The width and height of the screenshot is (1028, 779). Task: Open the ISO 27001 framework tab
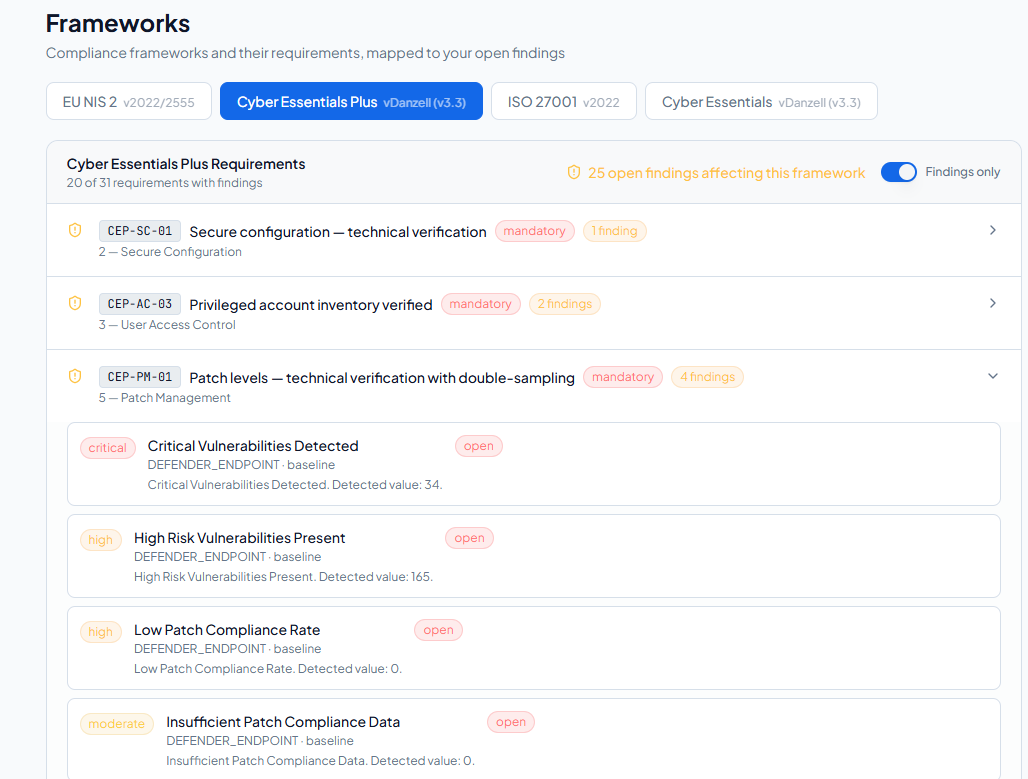coord(563,102)
